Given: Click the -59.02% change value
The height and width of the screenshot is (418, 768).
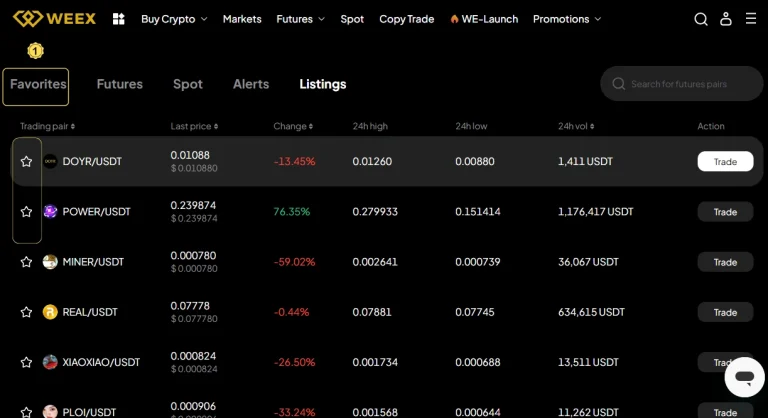Looking at the screenshot, I should tap(294, 262).
